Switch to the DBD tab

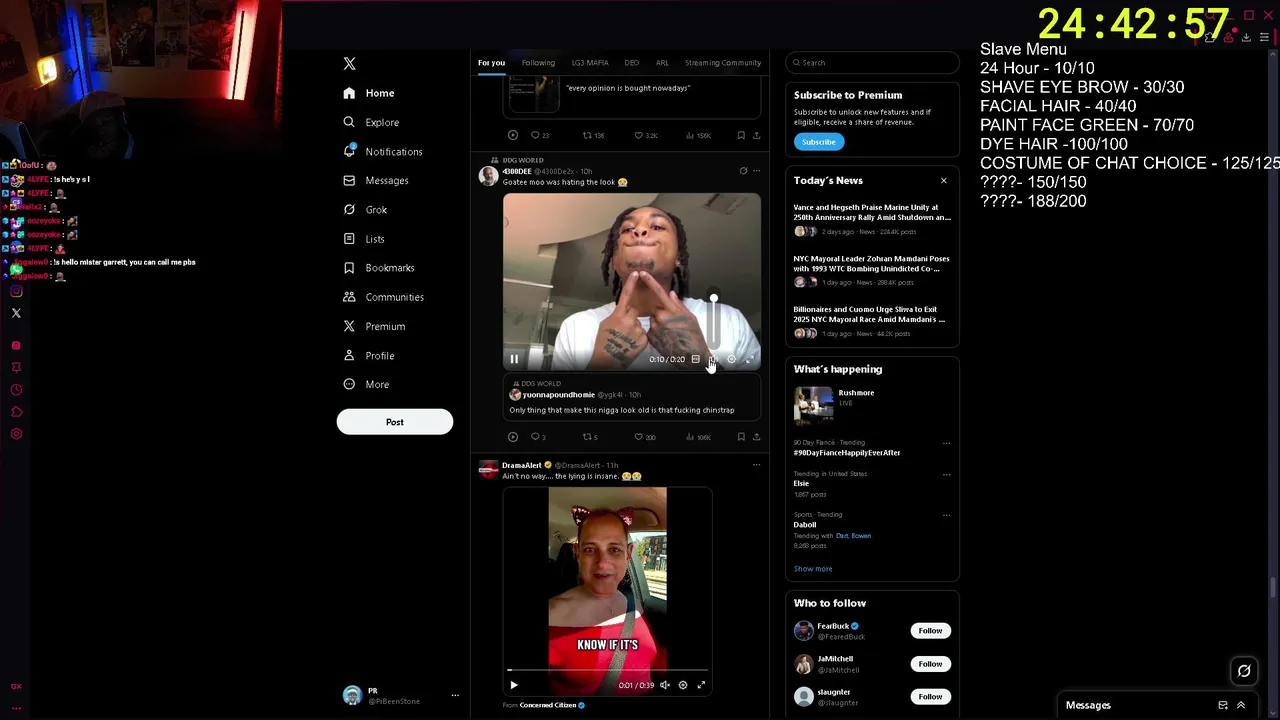pyautogui.click(x=632, y=63)
